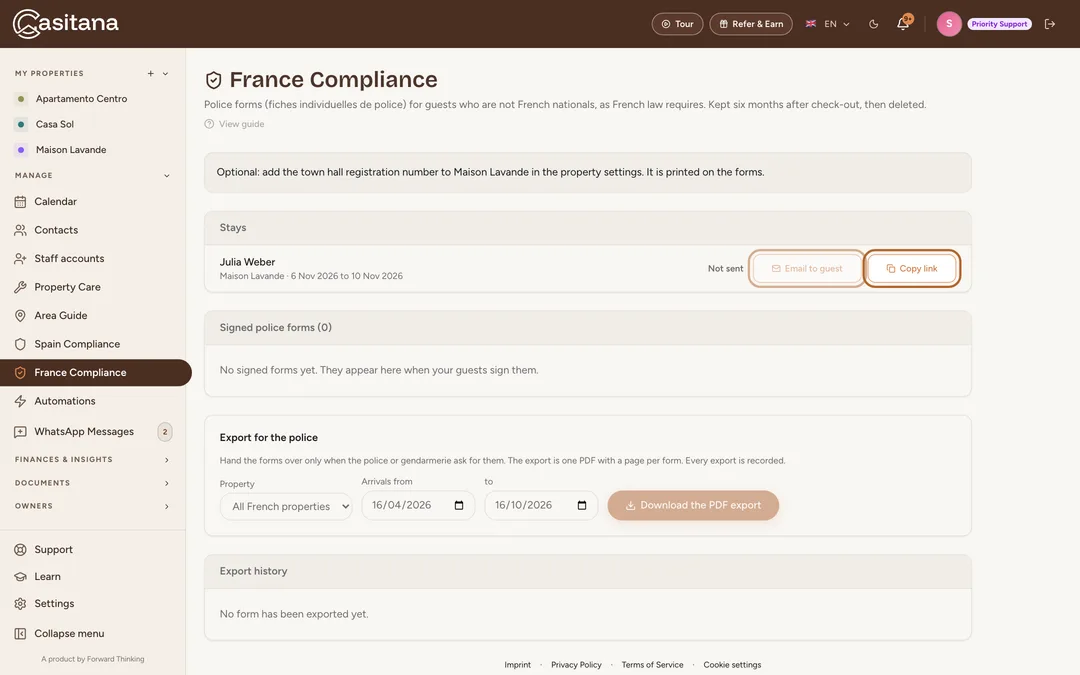
Task: Open Calendar from sidebar
Action: pyautogui.click(x=55, y=201)
